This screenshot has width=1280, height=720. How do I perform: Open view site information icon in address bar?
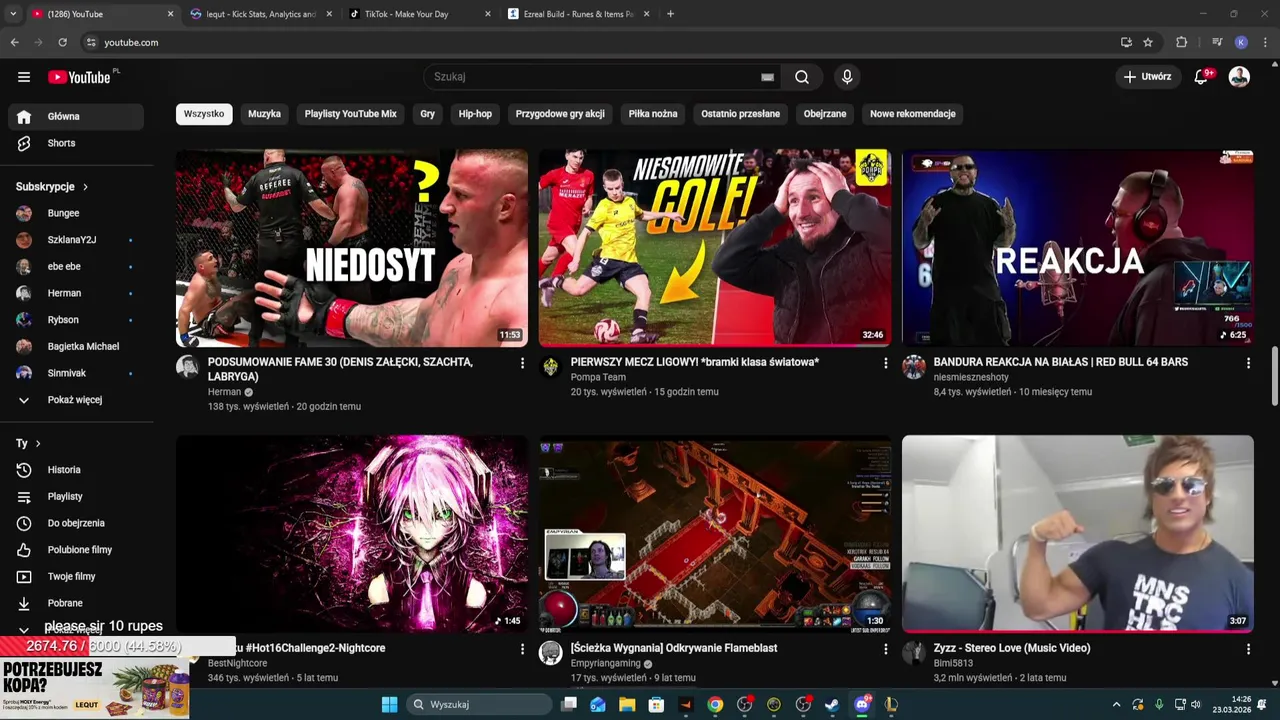[91, 42]
